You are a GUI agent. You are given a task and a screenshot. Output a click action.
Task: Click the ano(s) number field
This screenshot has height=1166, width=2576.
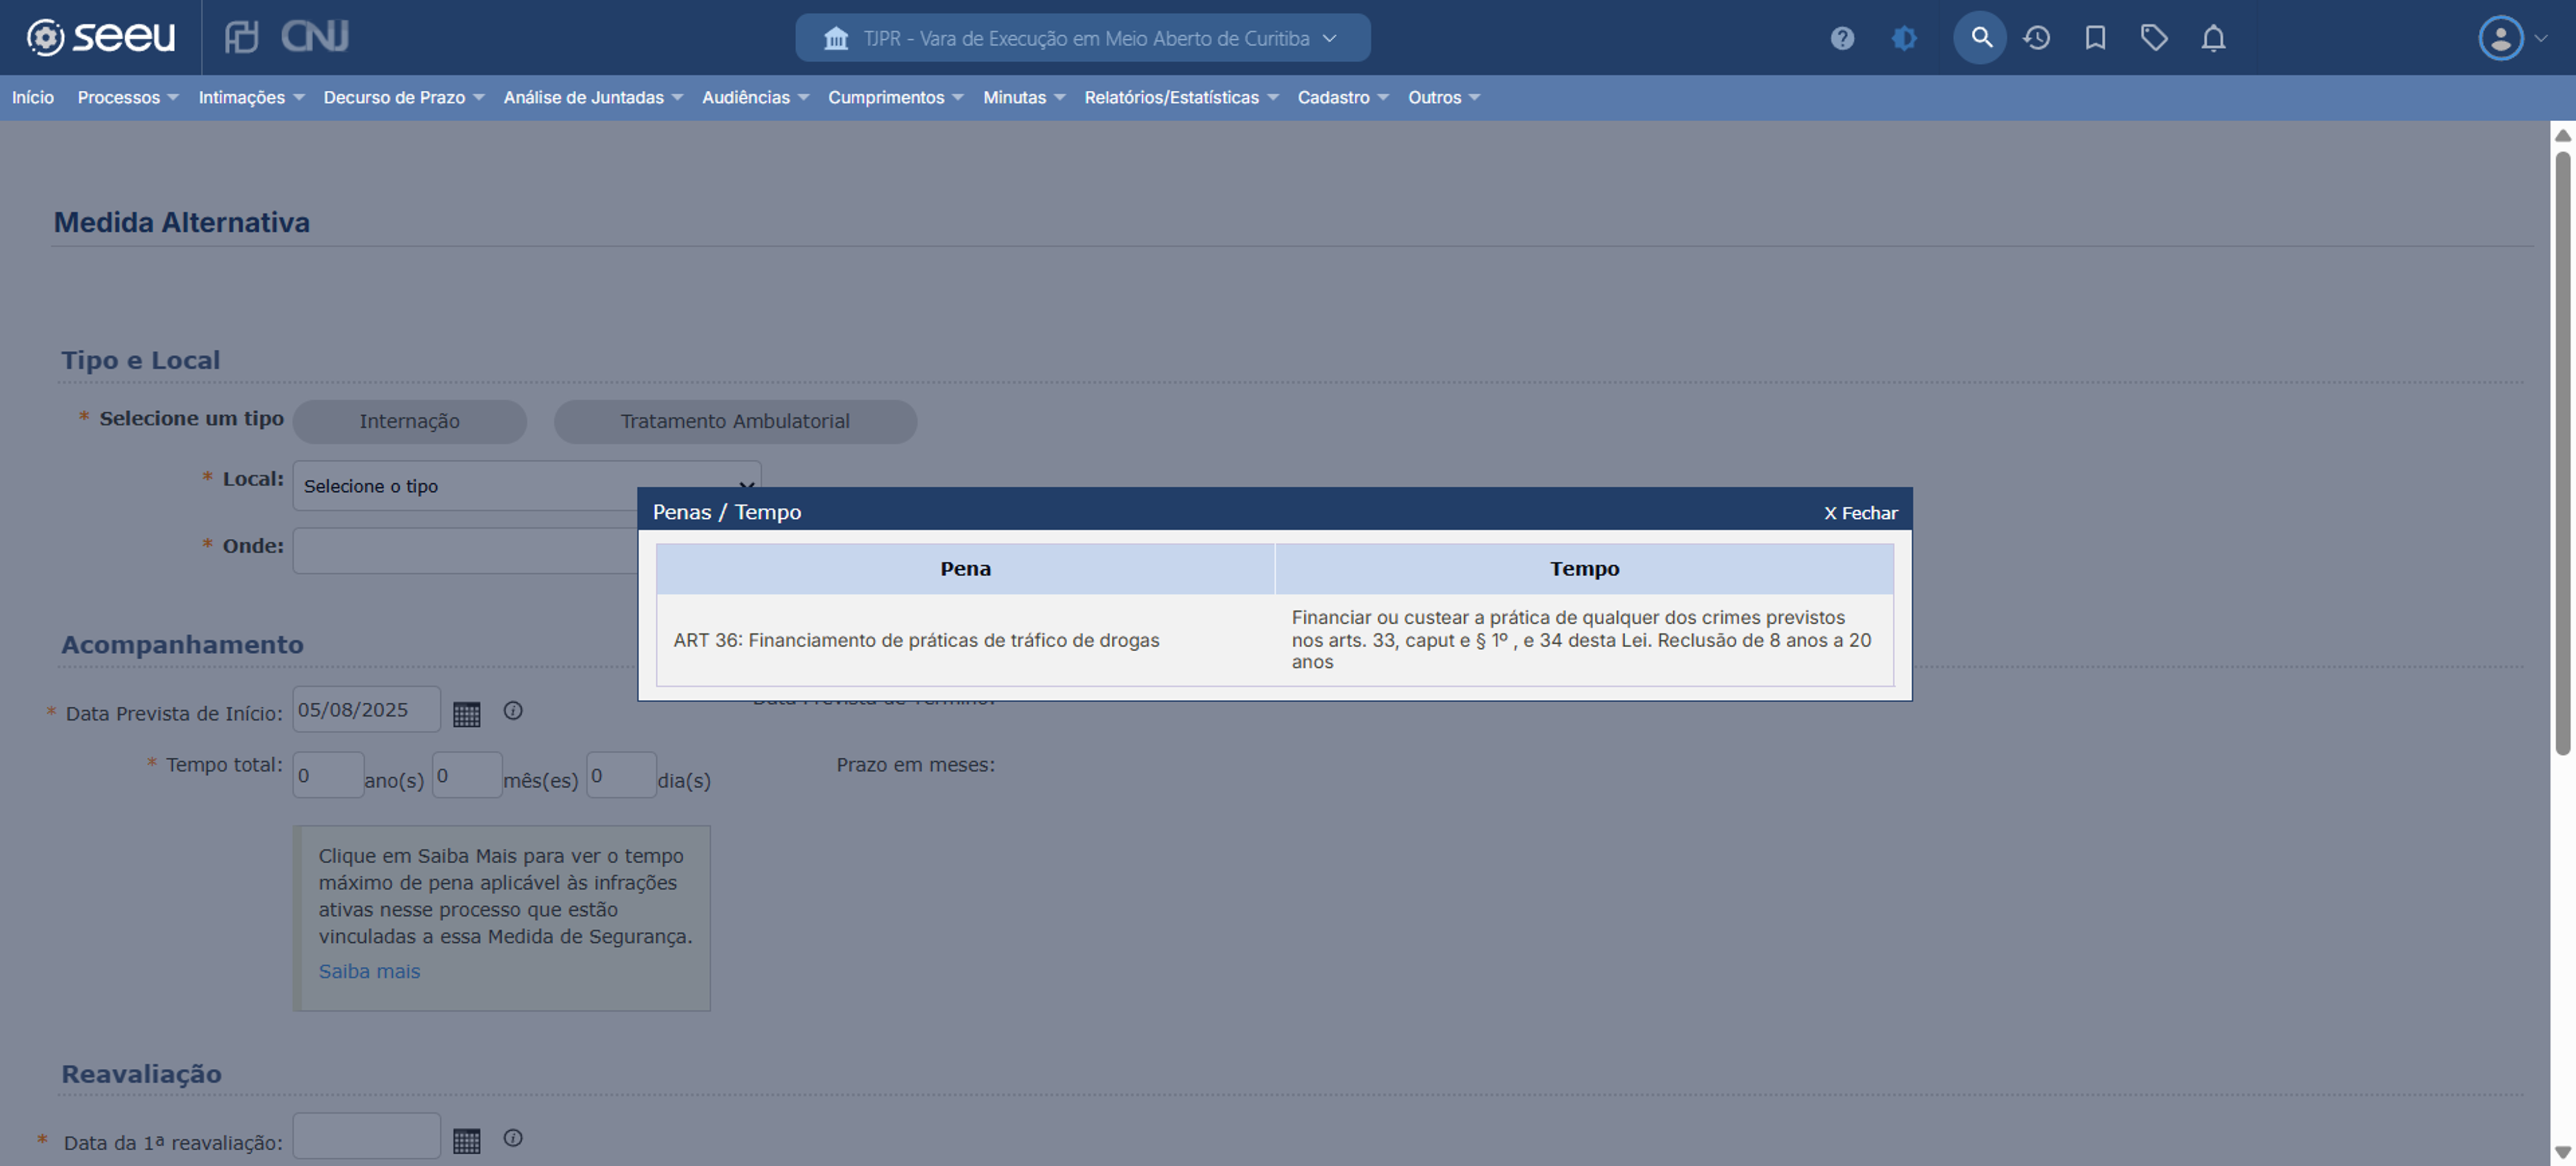328,775
